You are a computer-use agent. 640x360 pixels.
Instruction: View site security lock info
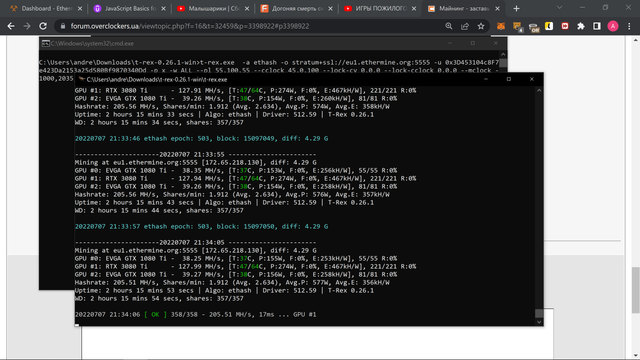pos(62,26)
